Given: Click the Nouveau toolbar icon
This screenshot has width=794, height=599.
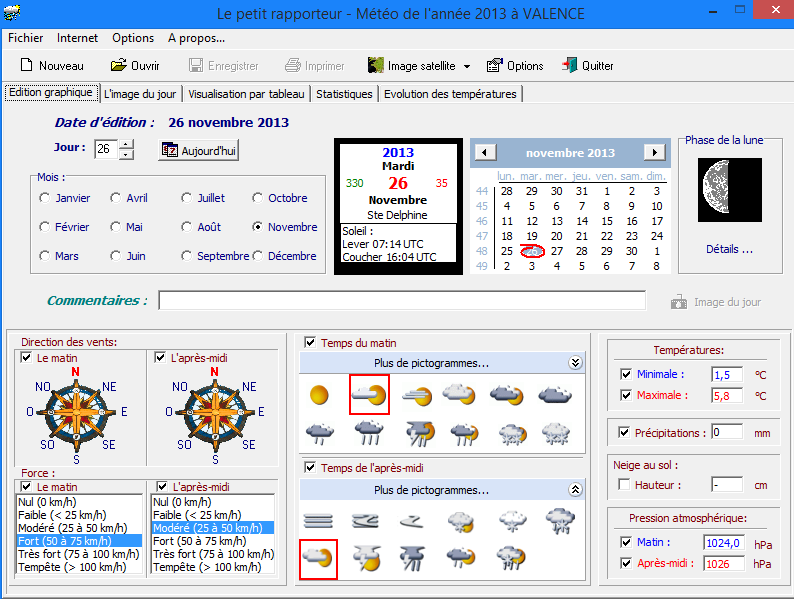Looking at the screenshot, I should tap(52, 66).
